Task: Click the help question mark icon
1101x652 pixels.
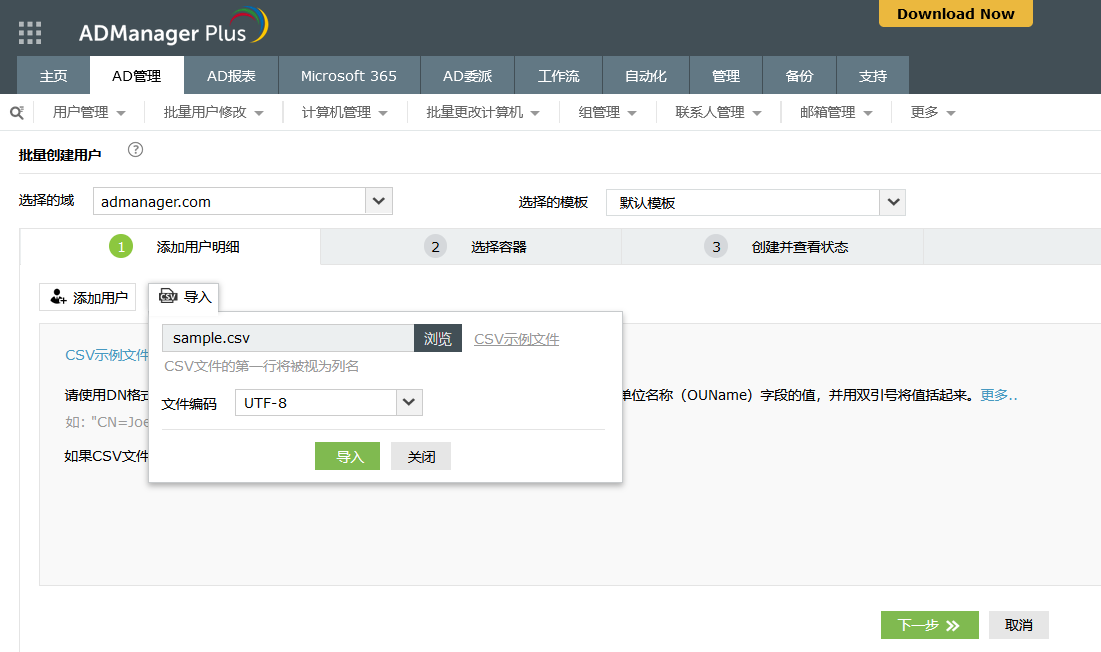Action: coord(136,150)
